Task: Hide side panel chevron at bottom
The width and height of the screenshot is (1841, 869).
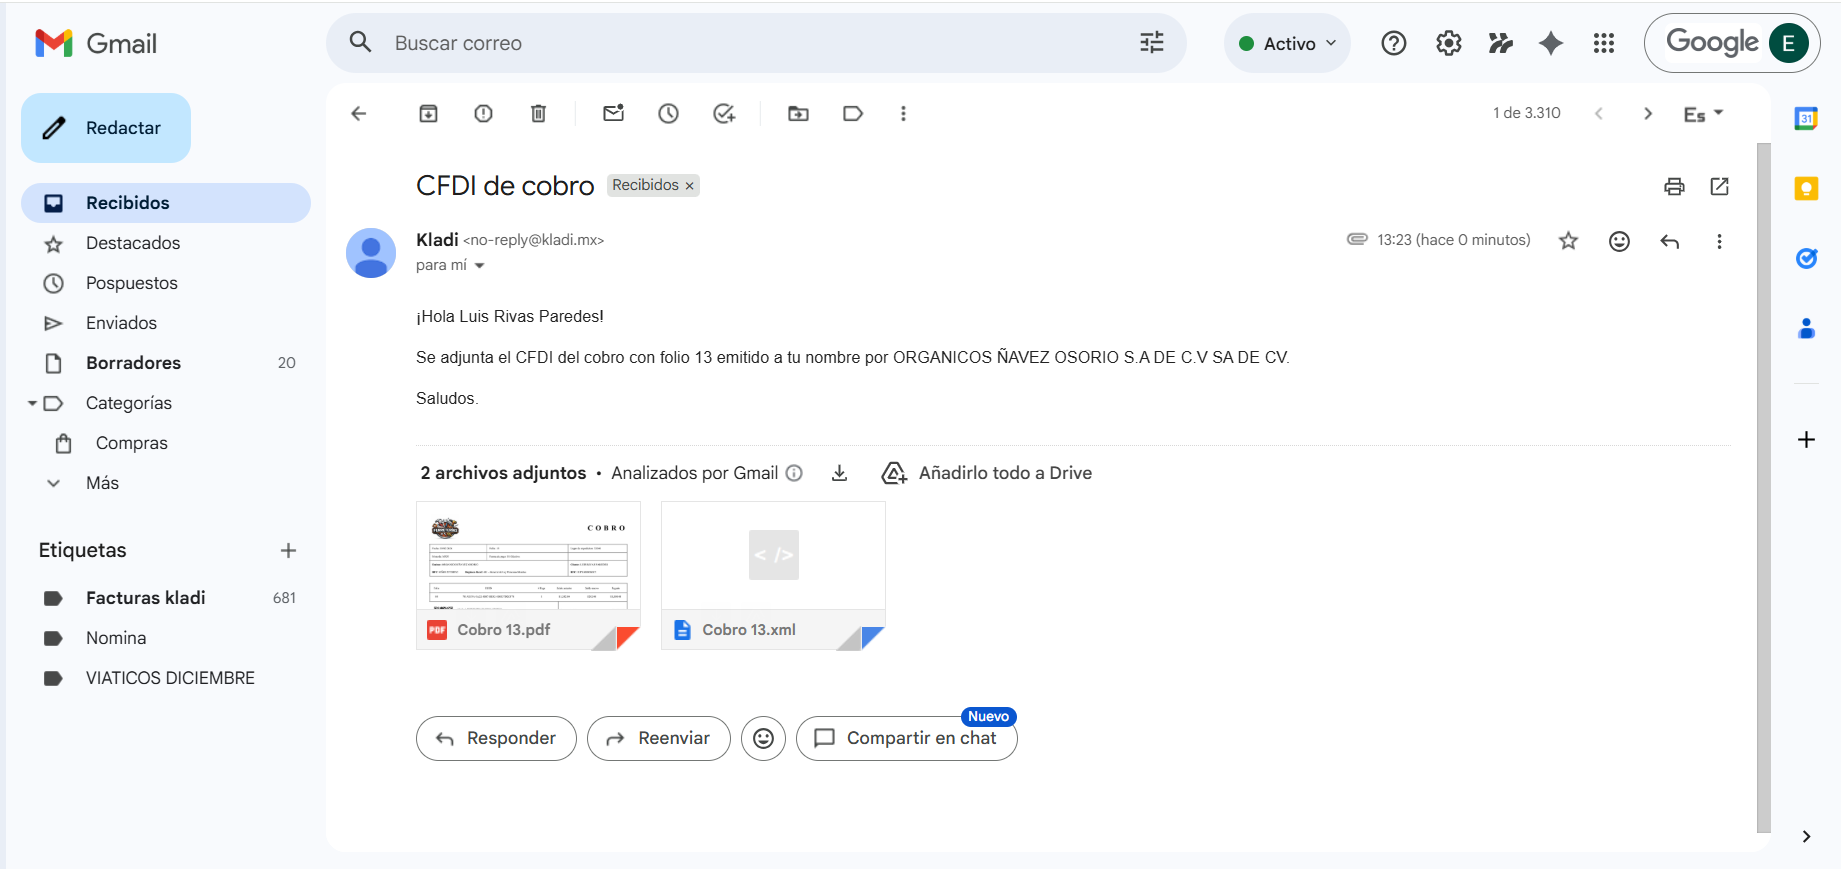Action: [x=1806, y=837]
